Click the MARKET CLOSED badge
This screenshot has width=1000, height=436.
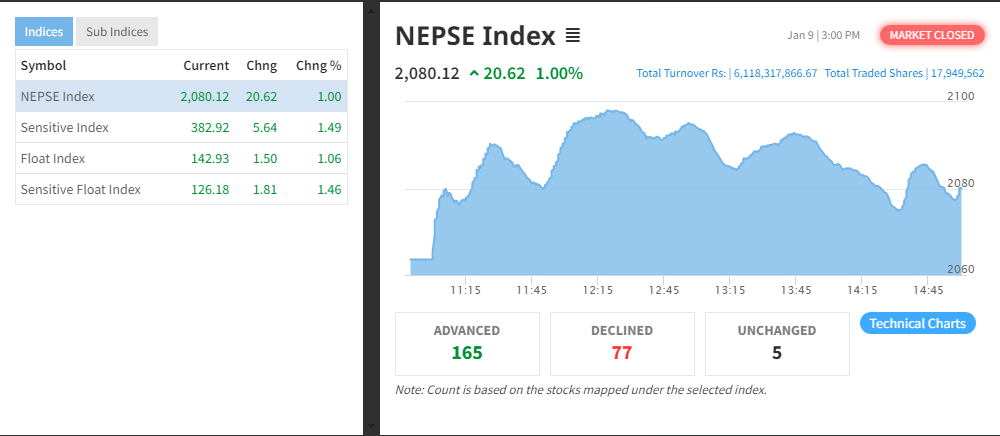pyautogui.click(x=932, y=35)
